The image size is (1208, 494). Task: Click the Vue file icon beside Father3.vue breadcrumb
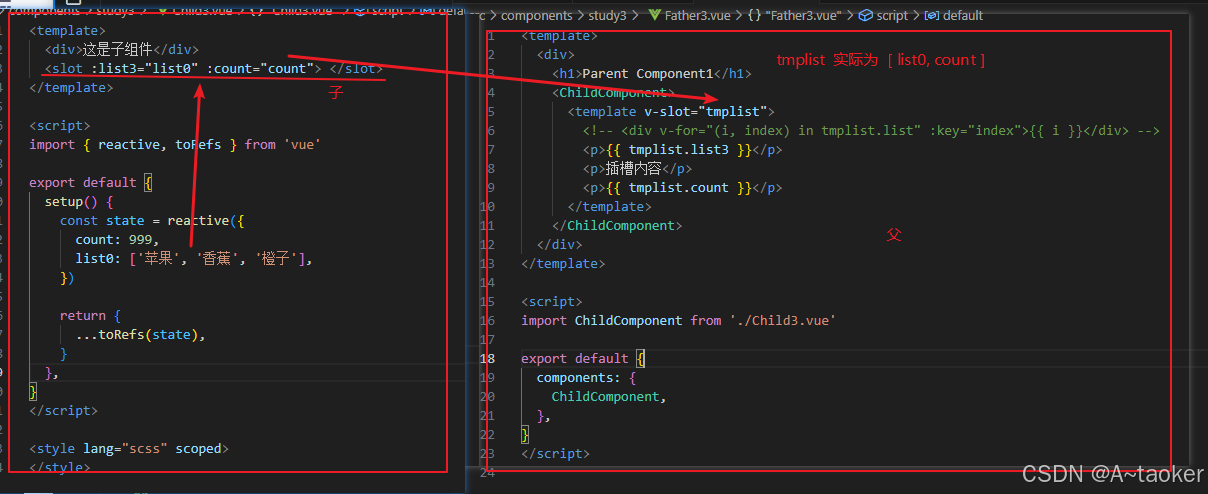(655, 15)
